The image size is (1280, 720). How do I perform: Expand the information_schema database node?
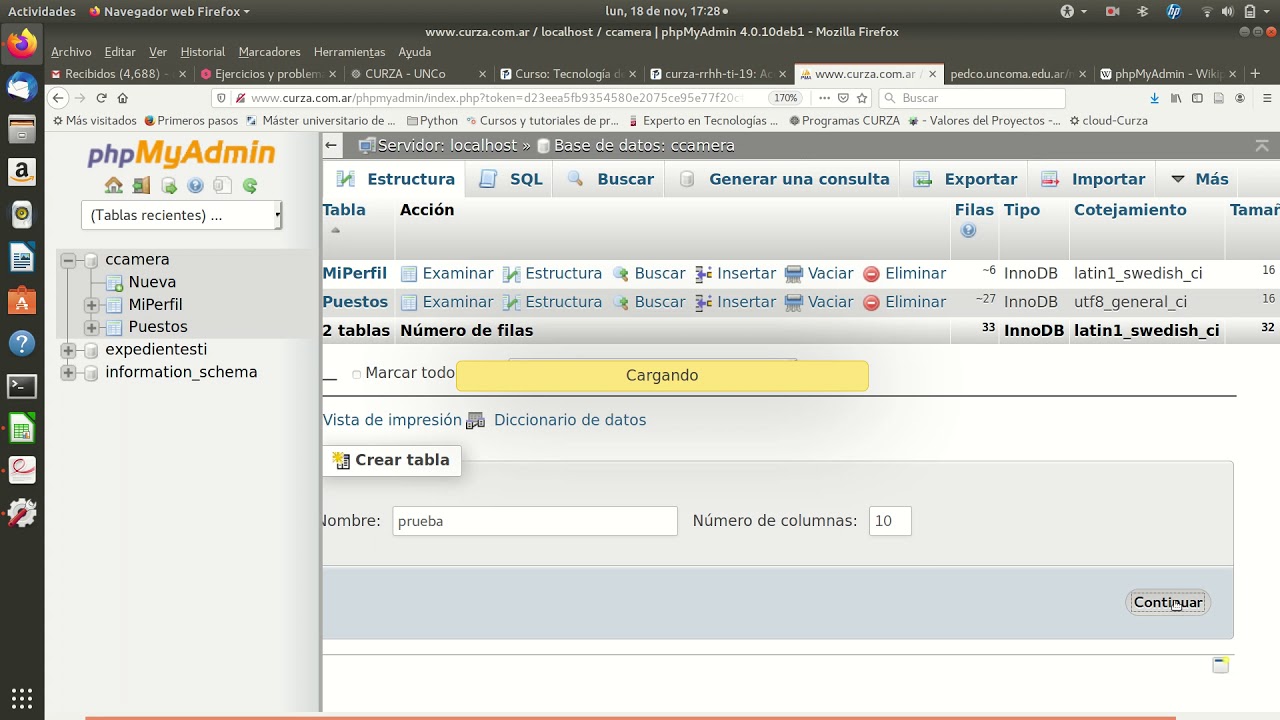click(68, 372)
